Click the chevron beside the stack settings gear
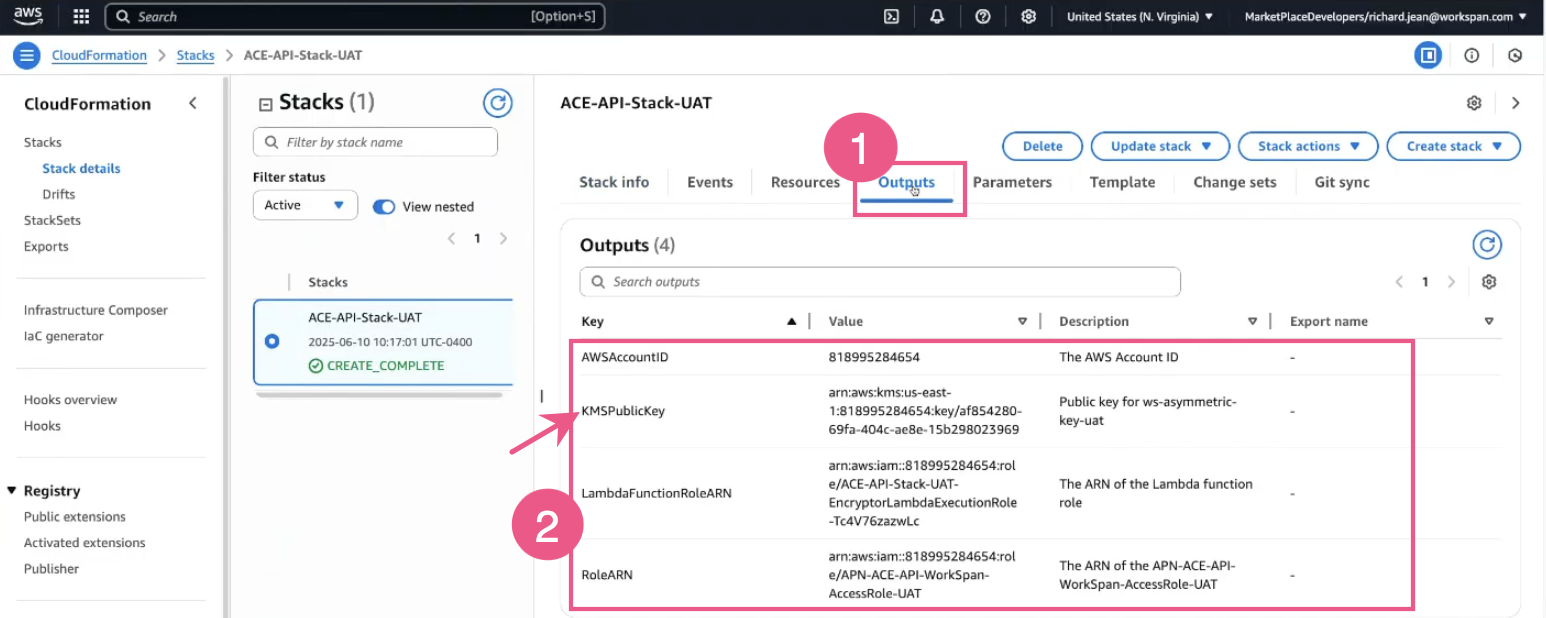 pyautogui.click(x=1515, y=103)
